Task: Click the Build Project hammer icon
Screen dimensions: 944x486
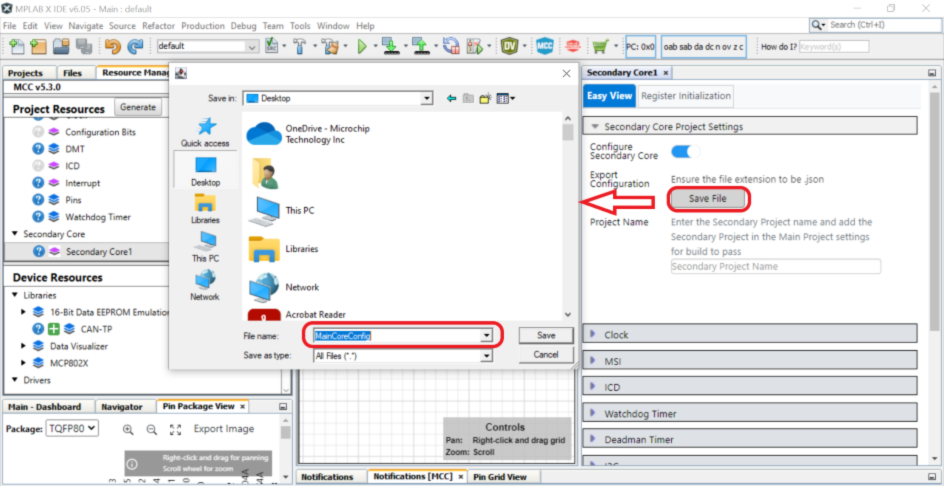Action: click(300, 46)
